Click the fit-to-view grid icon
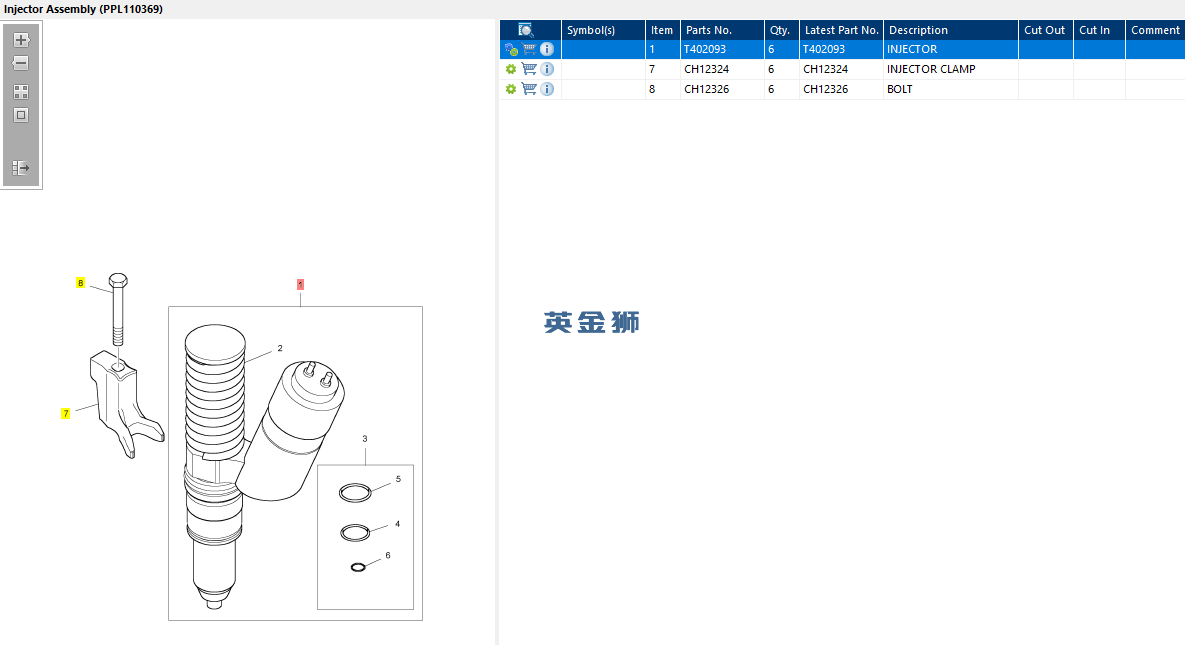This screenshot has width=1185, height=645. (21, 92)
